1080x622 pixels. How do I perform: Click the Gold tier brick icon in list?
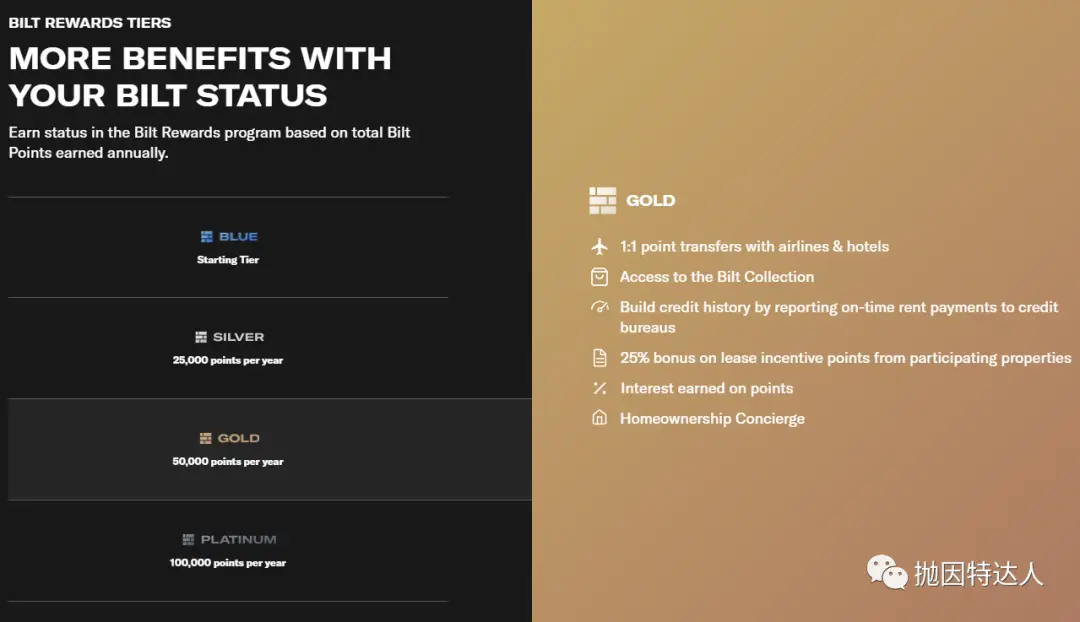tap(206, 438)
